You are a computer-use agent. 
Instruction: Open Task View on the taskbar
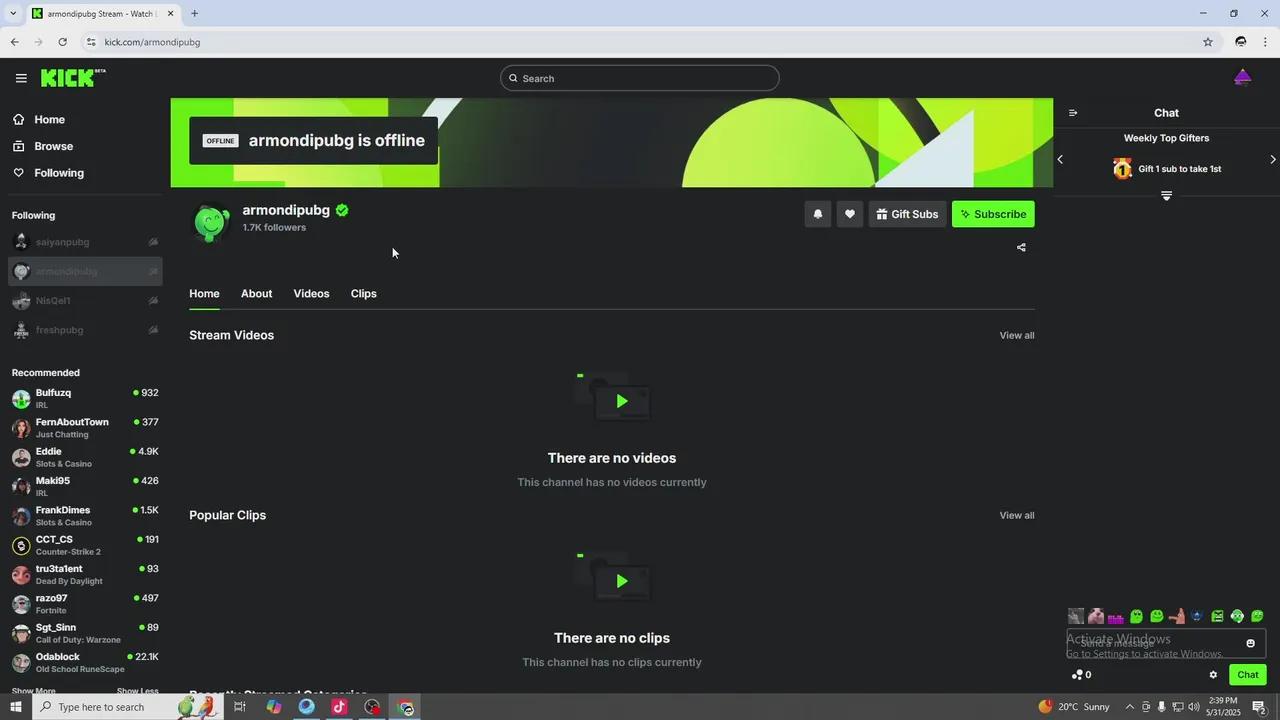240,707
